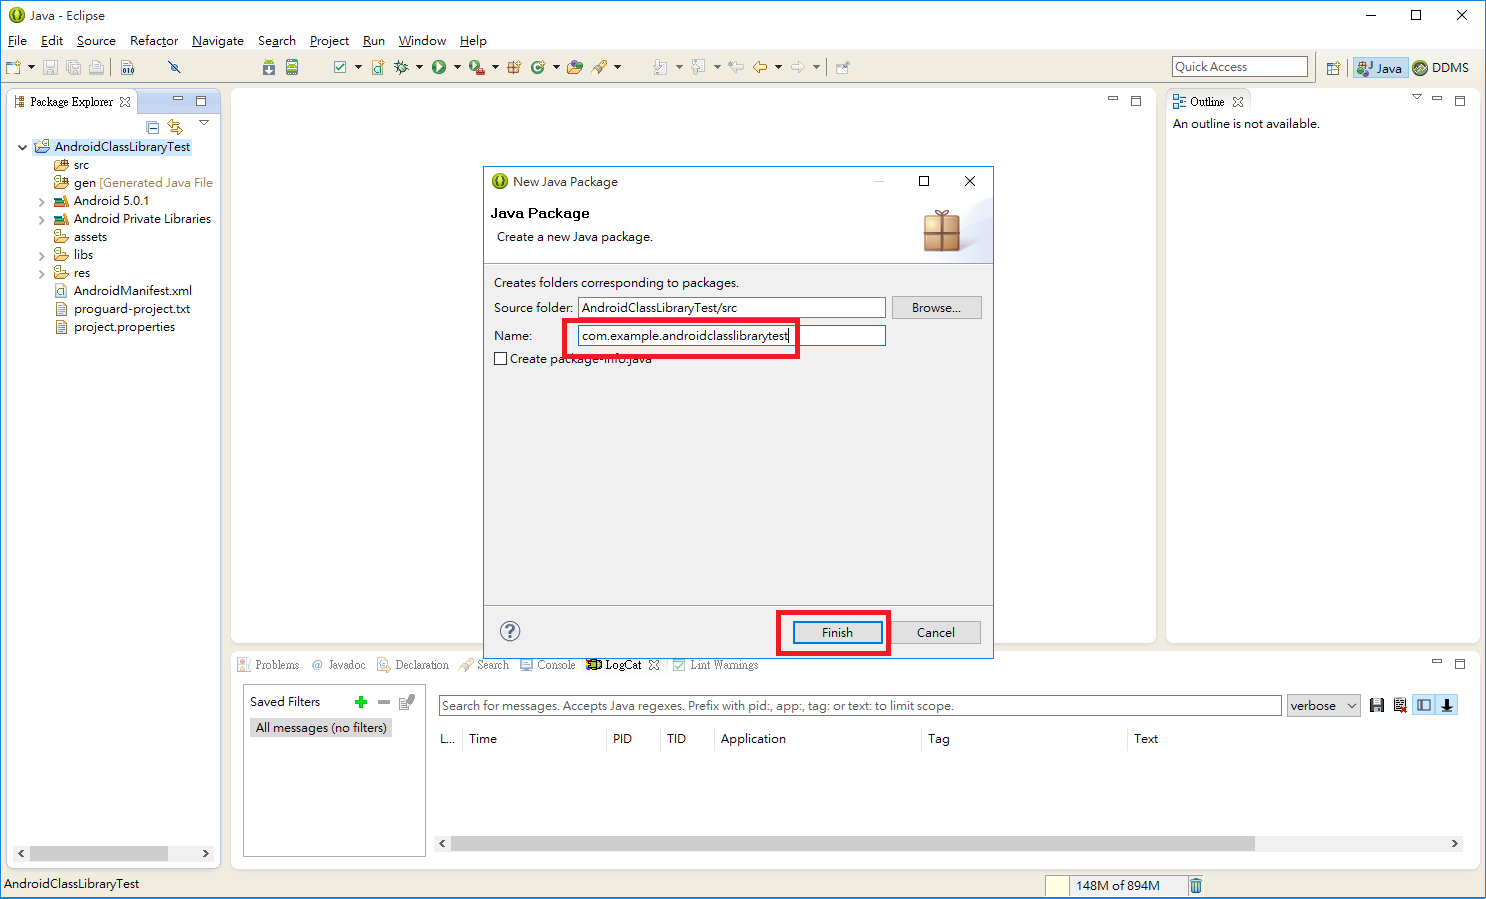Switch to the Lint Warnings tab
This screenshot has width=1486, height=899.
pyautogui.click(x=716, y=665)
